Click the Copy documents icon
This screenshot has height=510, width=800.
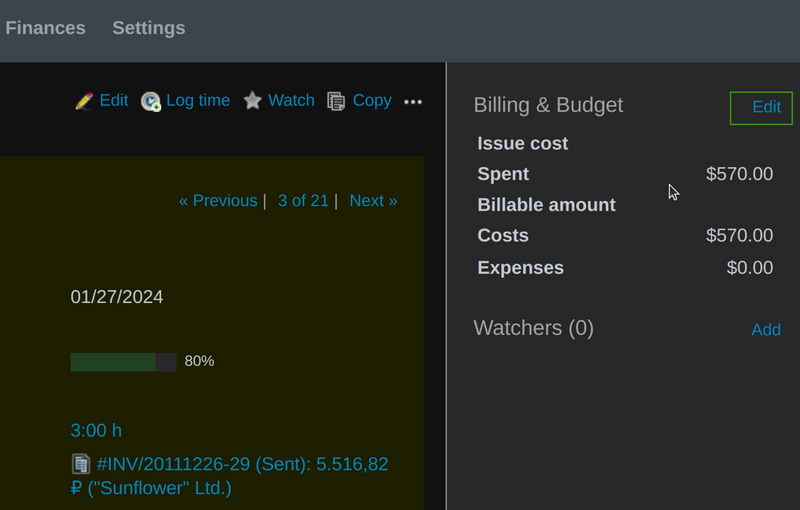[x=336, y=101]
